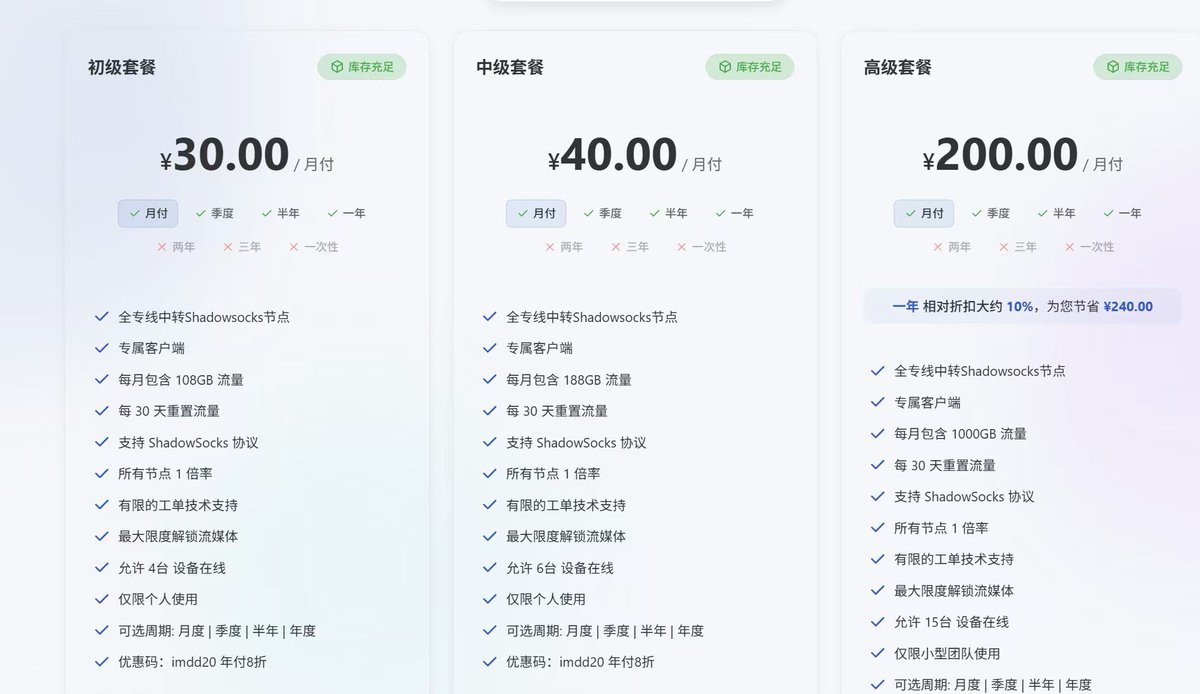Image resolution: width=1200 pixels, height=694 pixels.
Task: Select 一年 billing in the 中级套餐 card
Action: 734,213
